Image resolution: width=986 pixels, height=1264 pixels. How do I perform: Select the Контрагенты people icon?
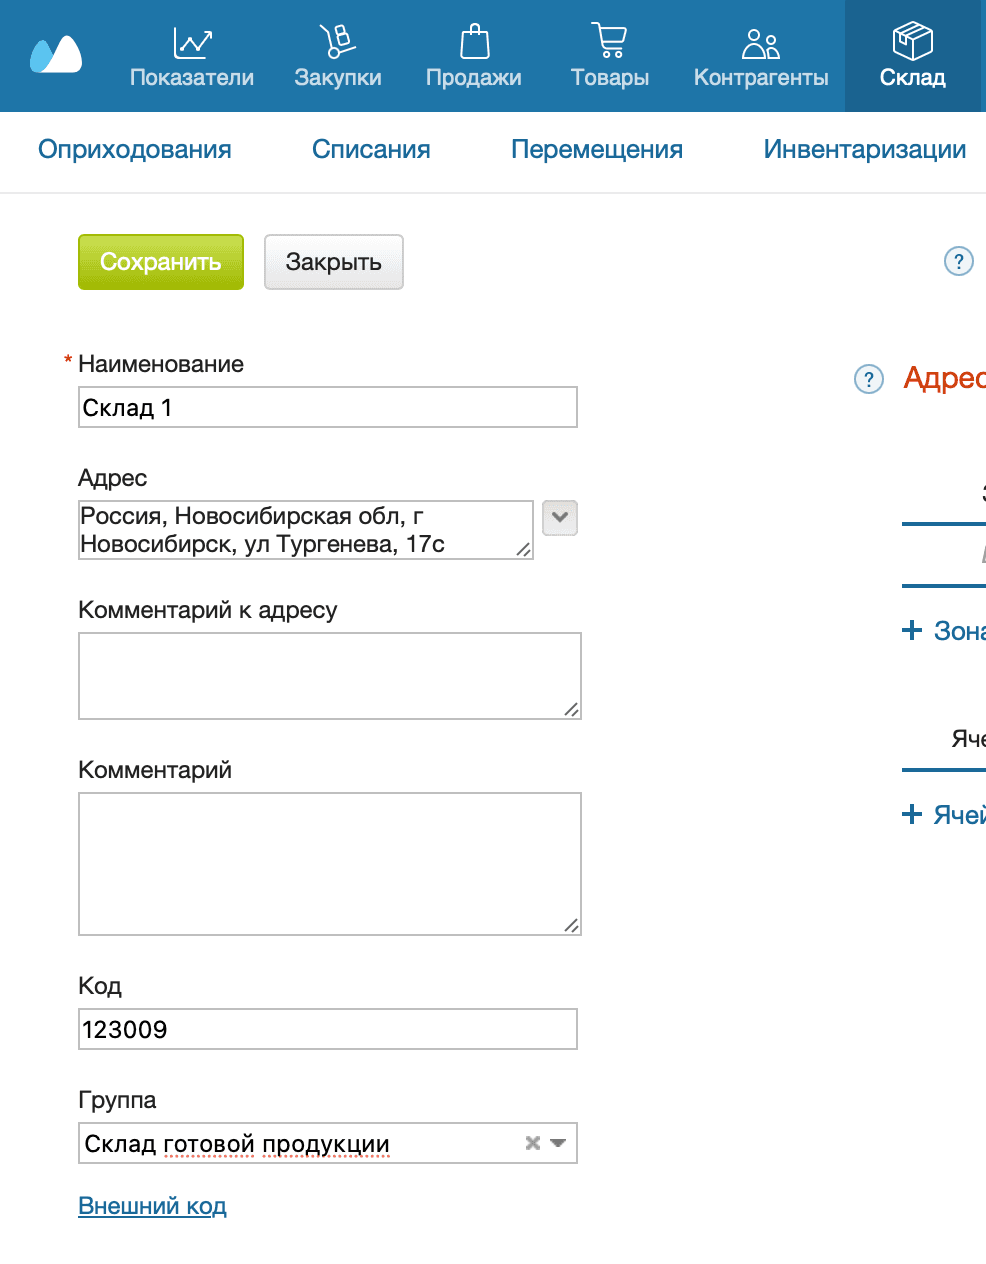click(759, 42)
